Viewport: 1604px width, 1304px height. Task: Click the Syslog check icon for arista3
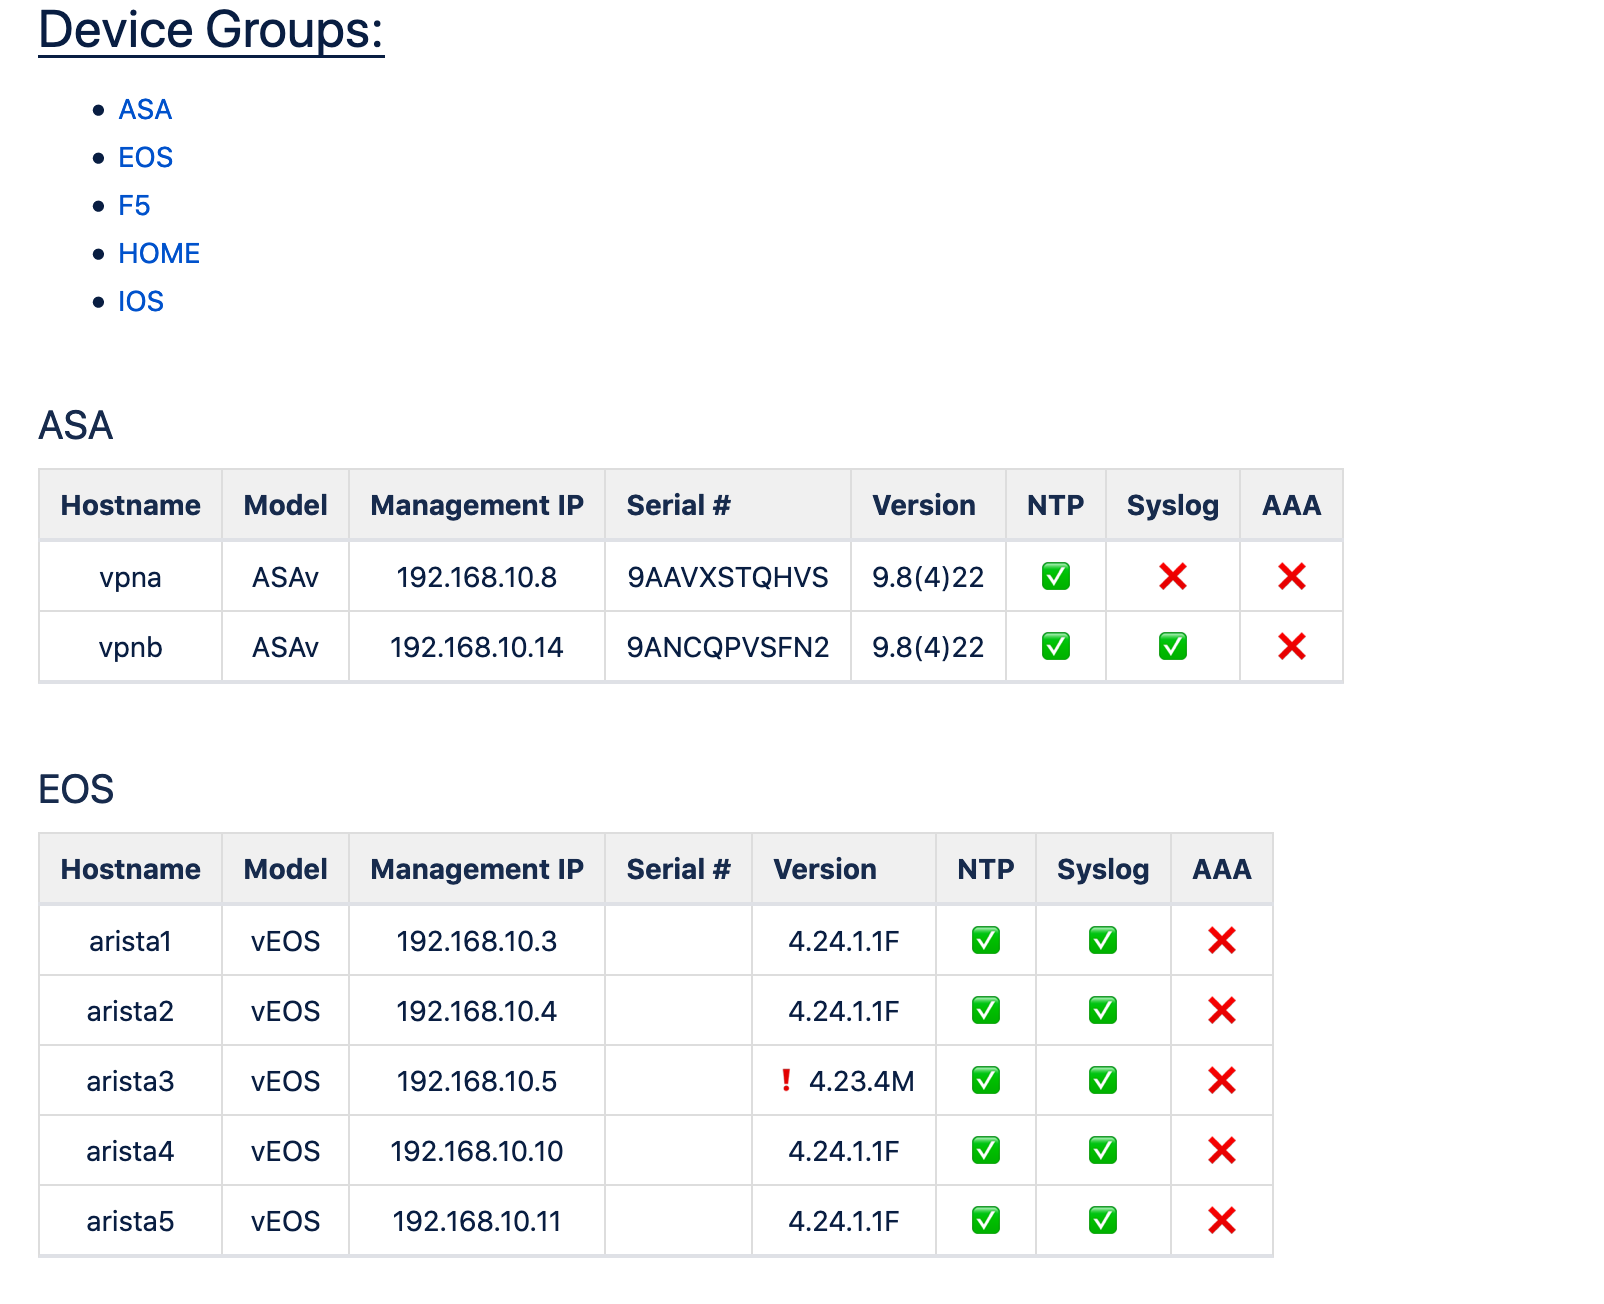1103,1080
